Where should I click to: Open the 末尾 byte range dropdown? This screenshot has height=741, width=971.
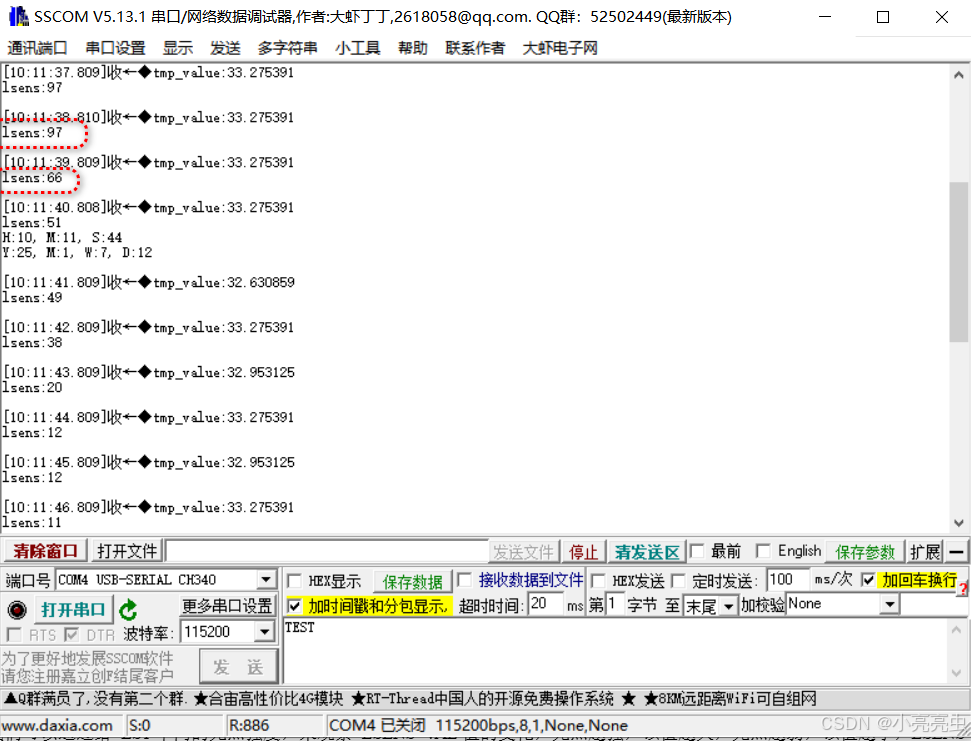coord(728,606)
